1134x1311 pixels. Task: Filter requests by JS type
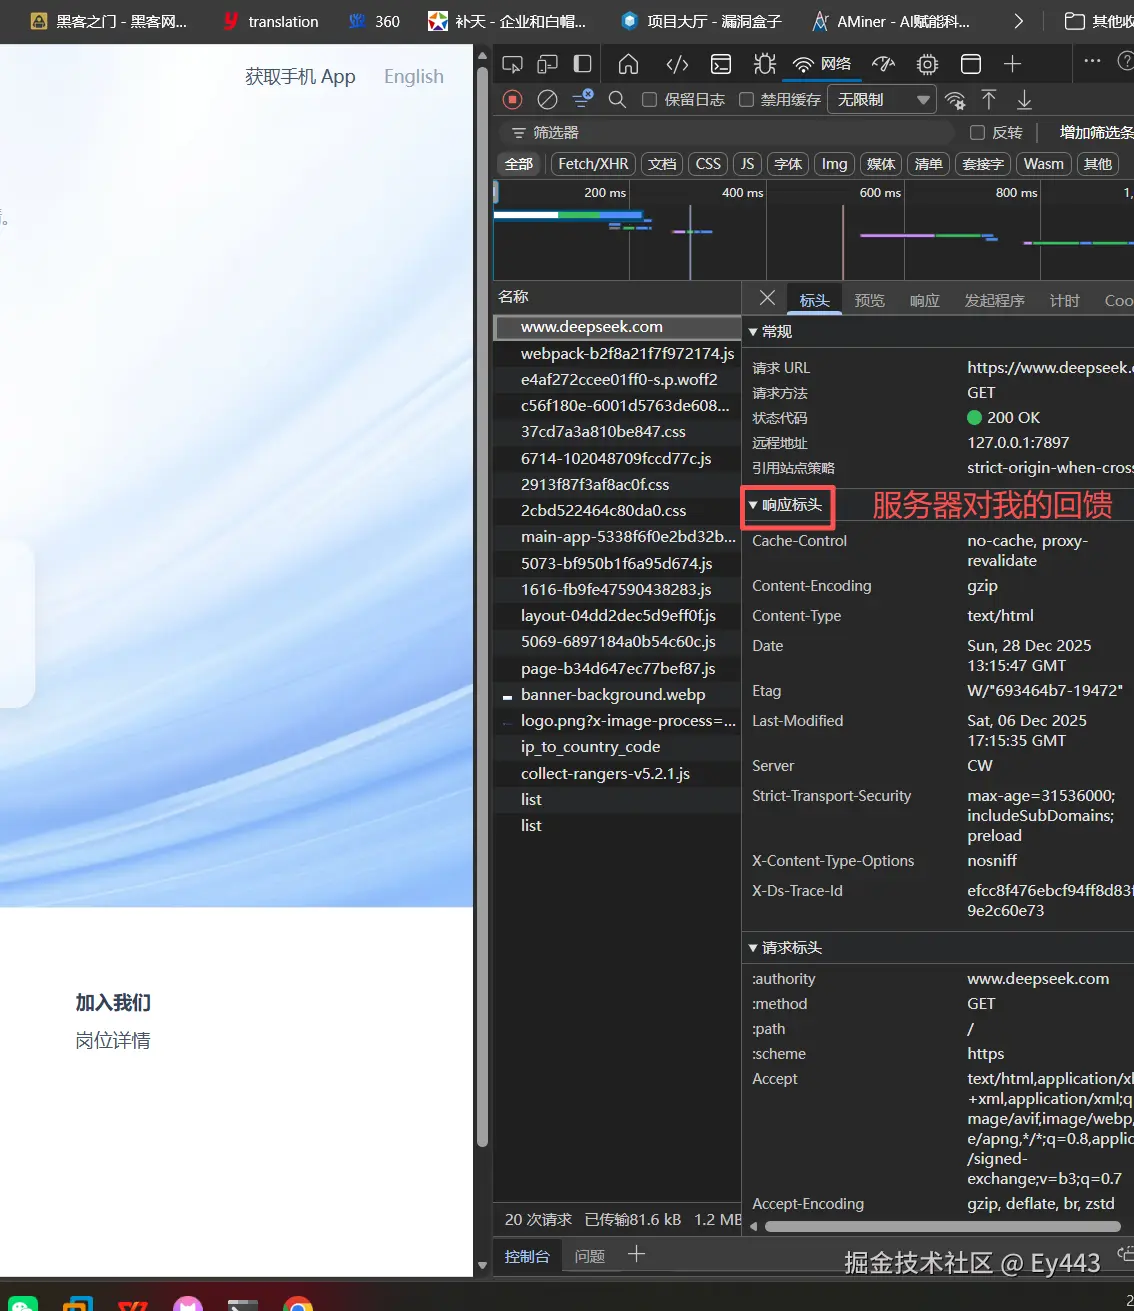(x=747, y=164)
